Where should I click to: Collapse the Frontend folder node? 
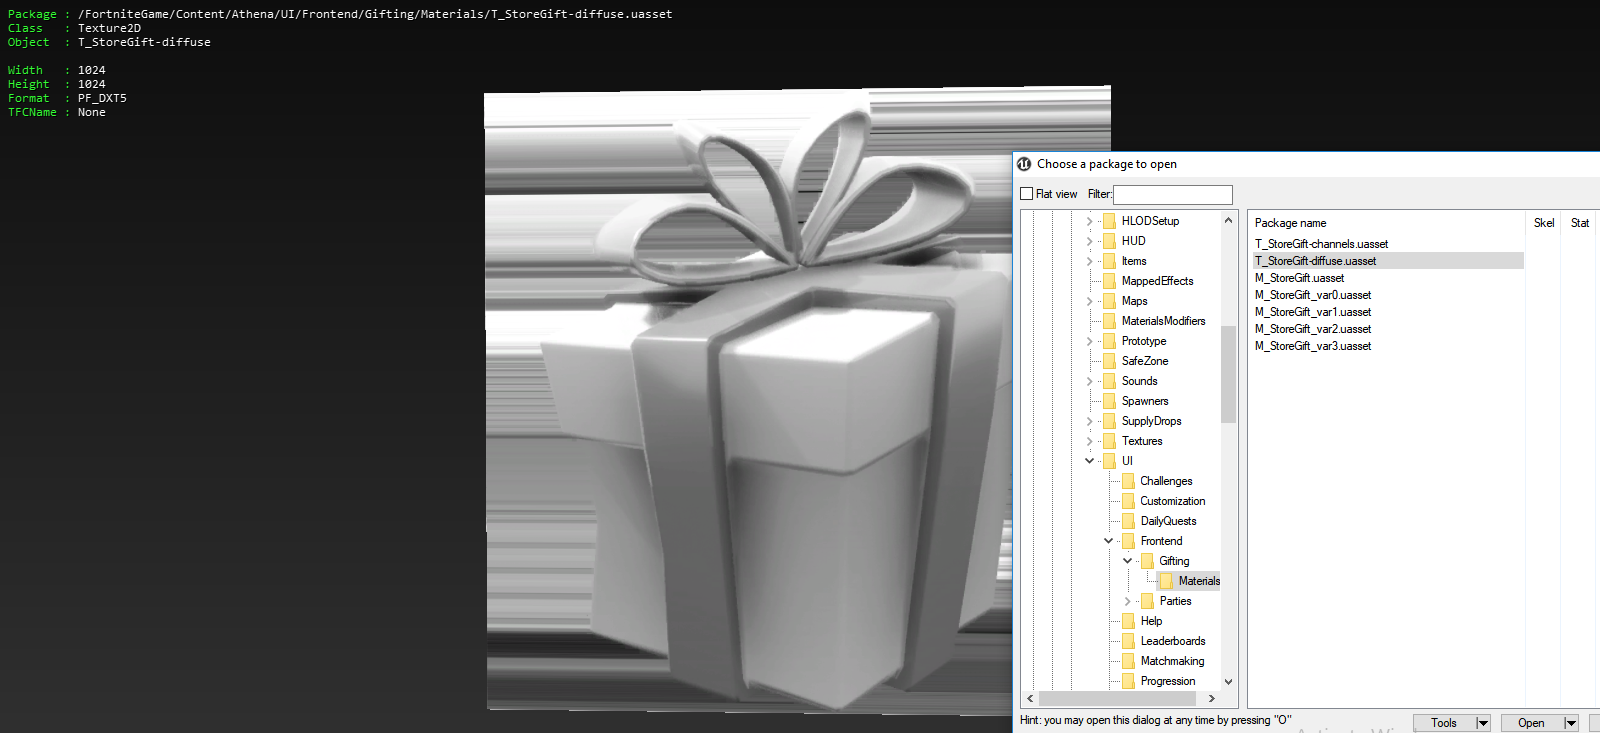1108,541
